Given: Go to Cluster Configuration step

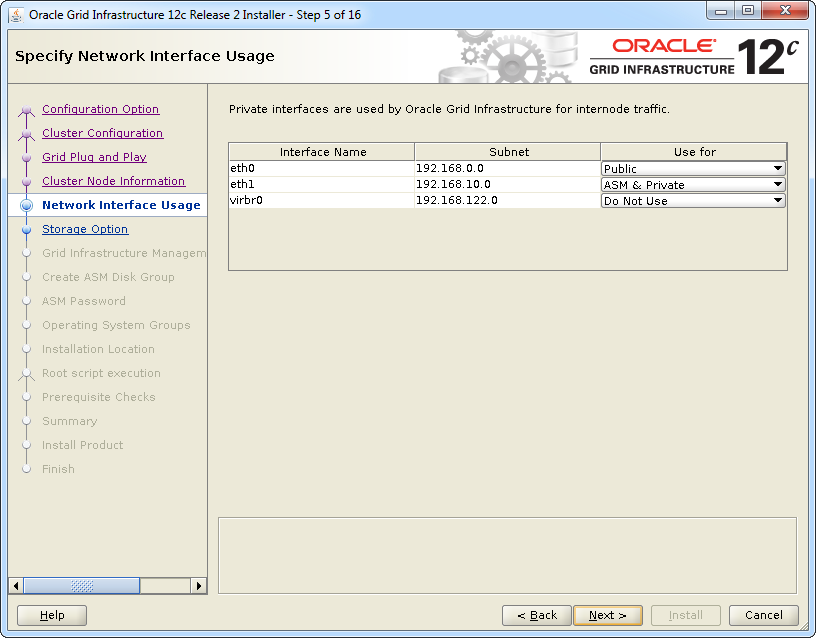Looking at the screenshot, I should (102, 133).
